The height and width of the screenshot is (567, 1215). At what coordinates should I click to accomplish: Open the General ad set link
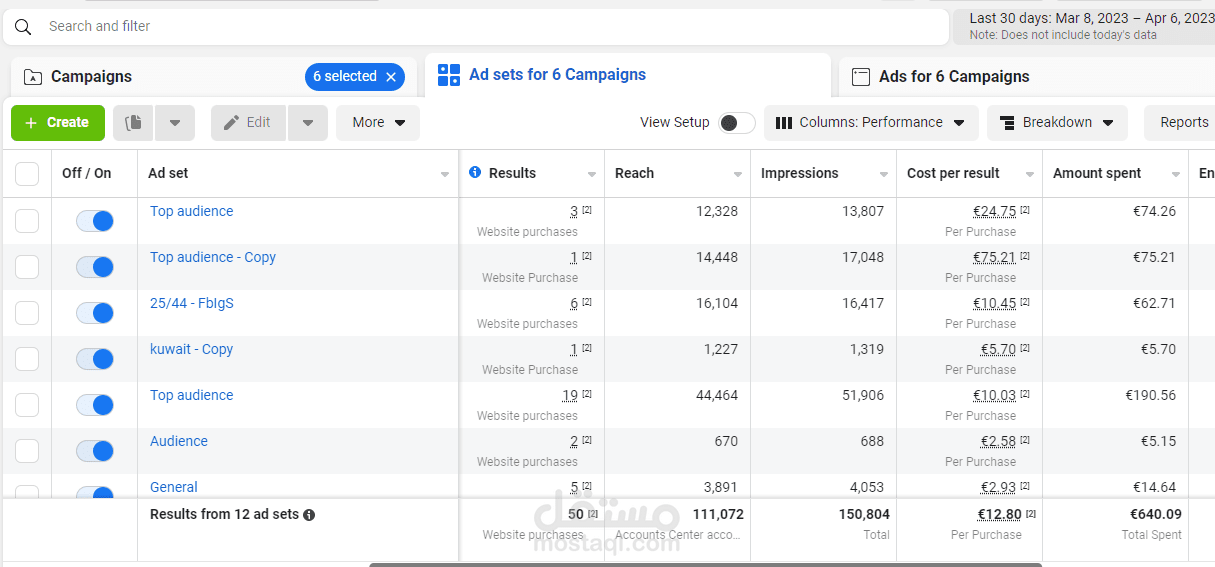[x=174, y=487]
